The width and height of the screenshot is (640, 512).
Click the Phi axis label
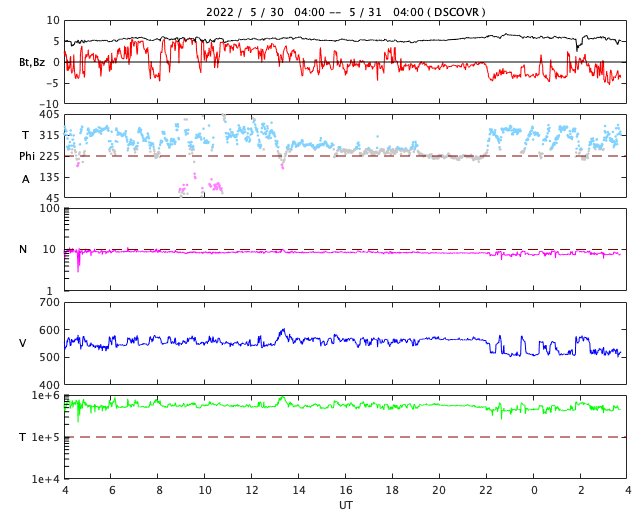pos(27,156)
